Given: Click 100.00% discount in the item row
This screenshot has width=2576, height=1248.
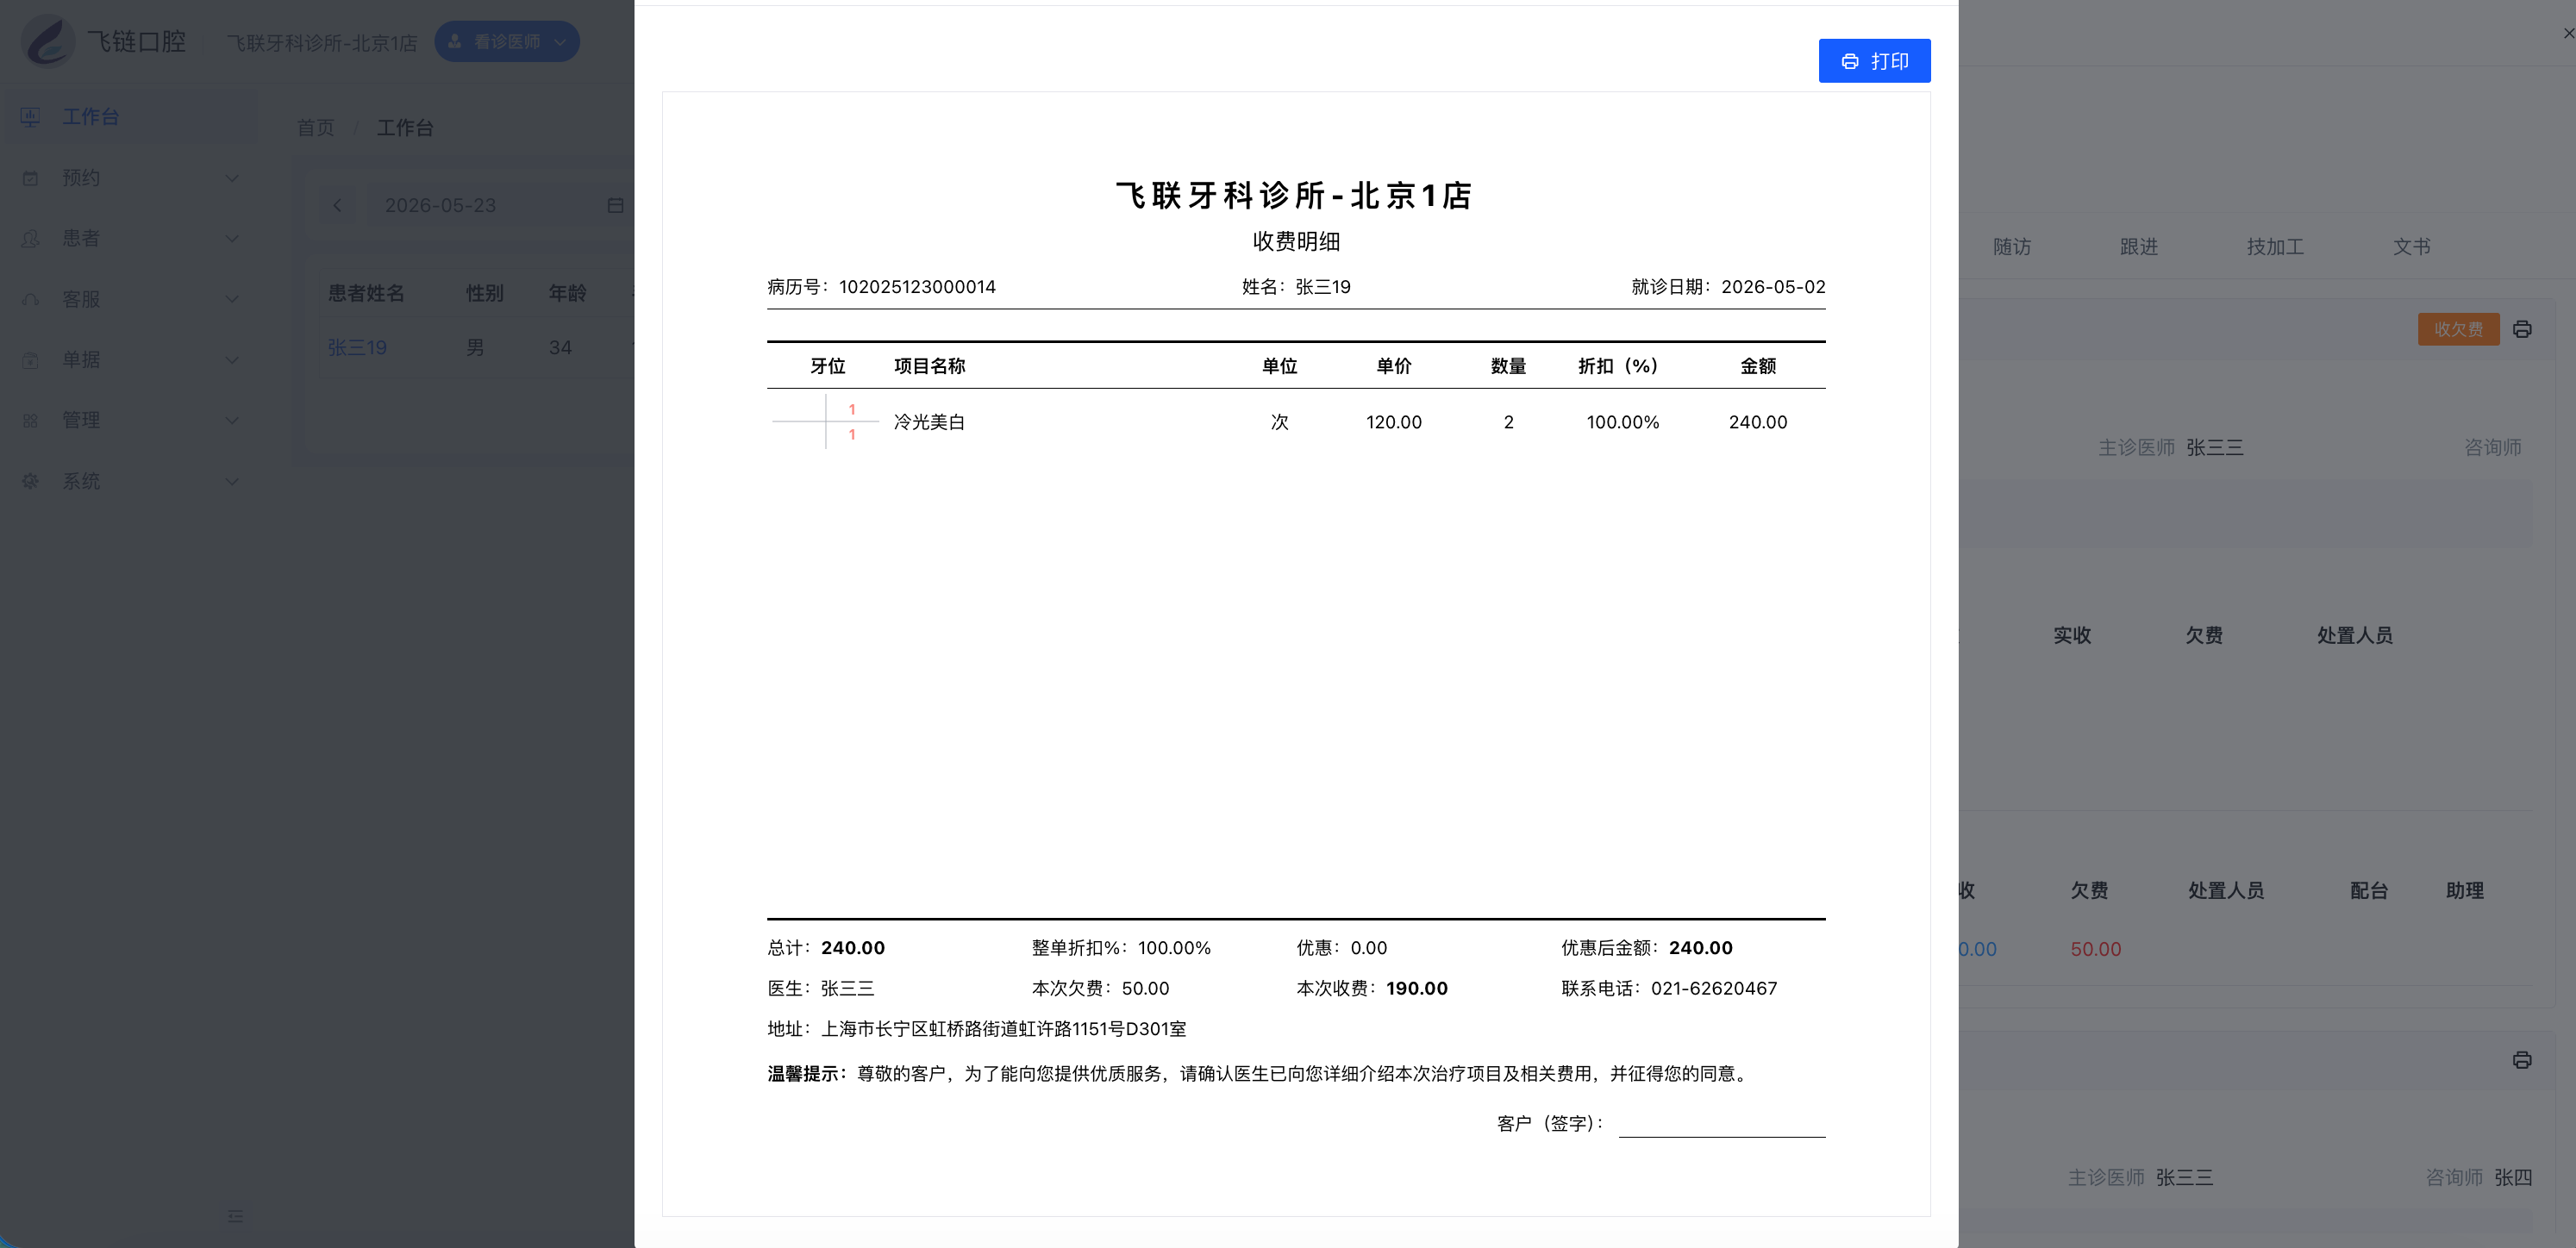Looking at the screenshot, I should [1622, 422].
